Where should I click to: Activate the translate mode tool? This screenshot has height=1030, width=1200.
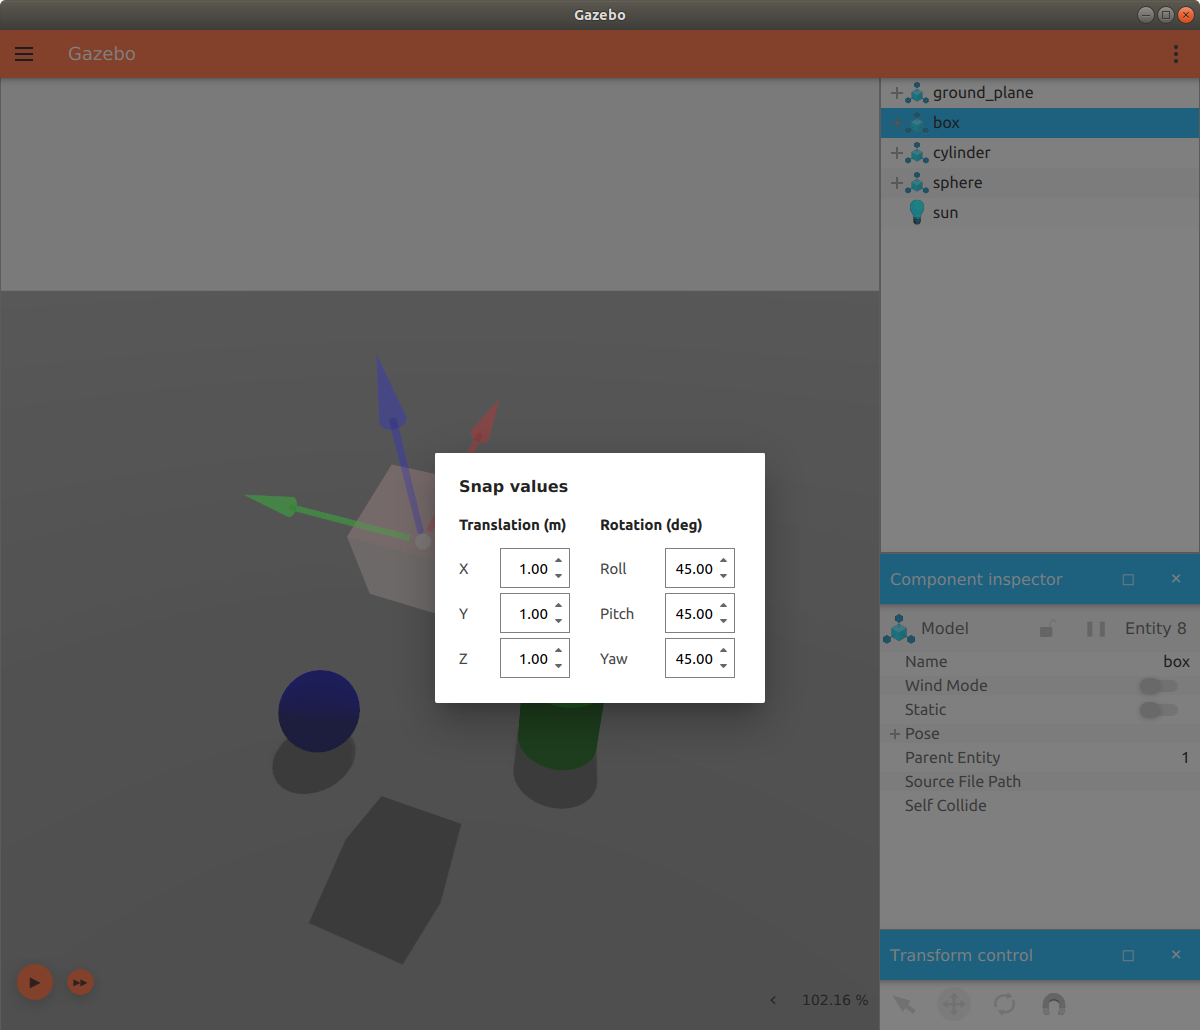[x=954, y=1004]
